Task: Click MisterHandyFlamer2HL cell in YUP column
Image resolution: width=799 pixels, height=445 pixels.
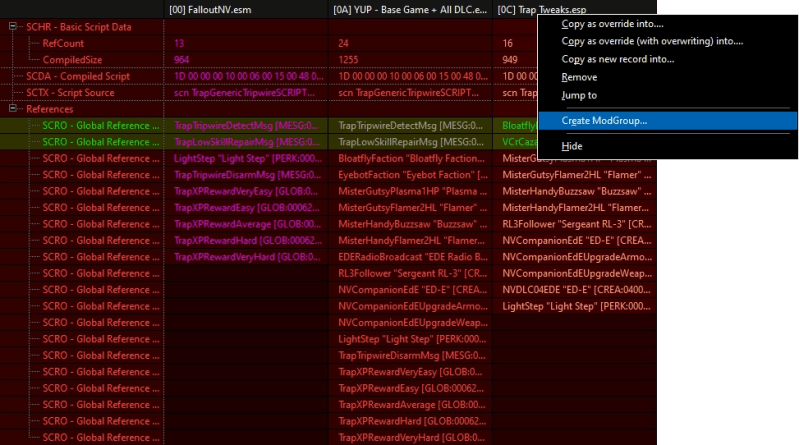Action: coord(411,240)
